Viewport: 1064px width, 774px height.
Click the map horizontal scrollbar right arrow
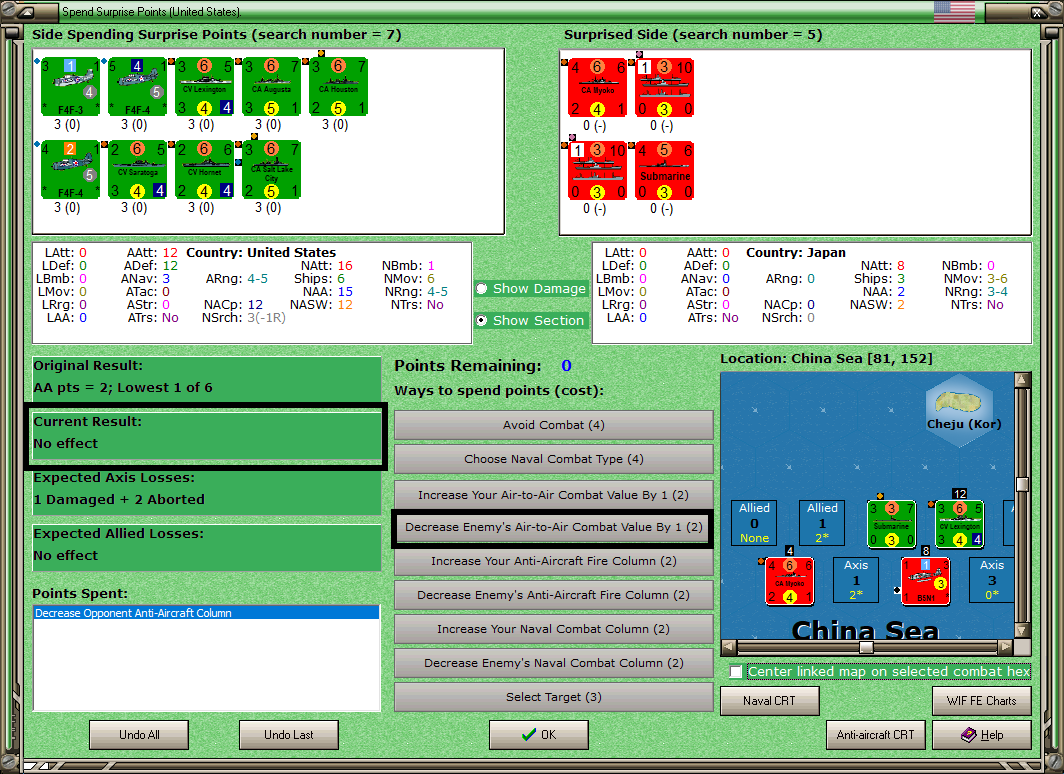pyautogui.click(x=1006, y=646)
